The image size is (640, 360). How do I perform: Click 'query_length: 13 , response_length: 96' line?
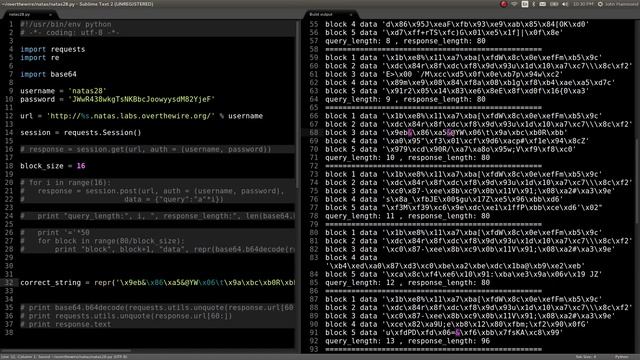(407, 341)
